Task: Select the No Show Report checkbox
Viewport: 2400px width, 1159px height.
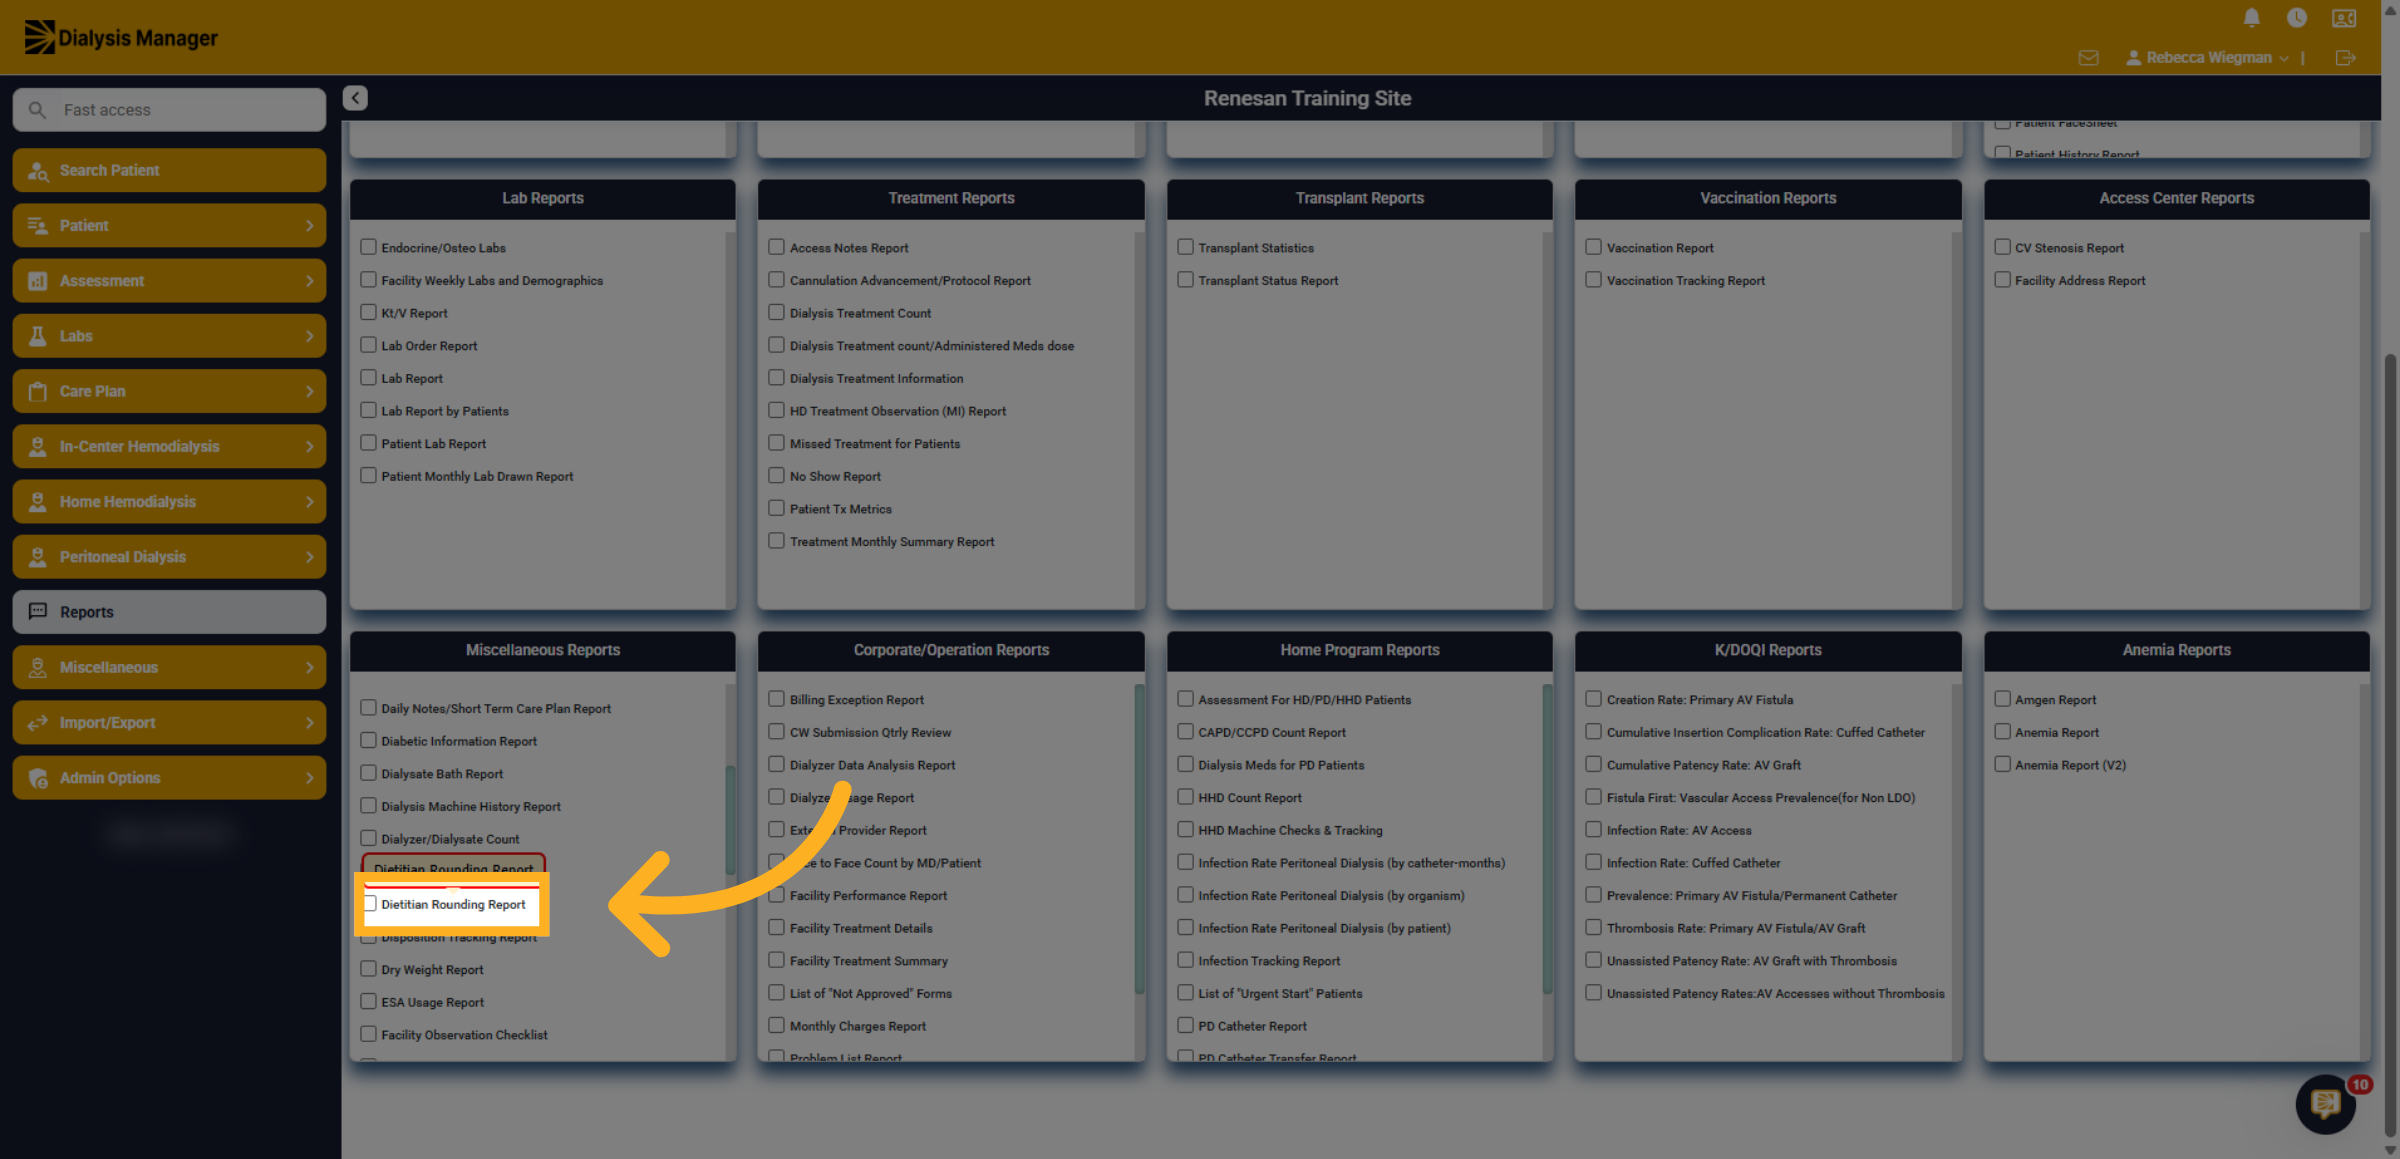Action: [x=776, y=475]
